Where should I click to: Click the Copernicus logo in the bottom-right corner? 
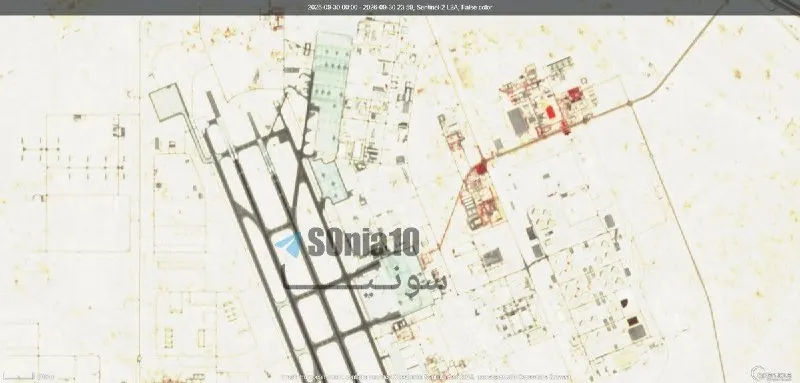pos(774,373)
